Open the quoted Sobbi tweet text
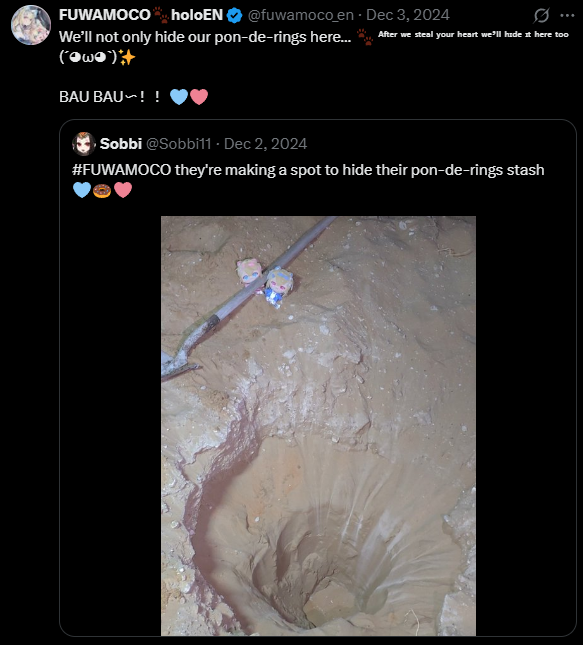This screenshot has height=645, width=583. click(x=308, y=179)
